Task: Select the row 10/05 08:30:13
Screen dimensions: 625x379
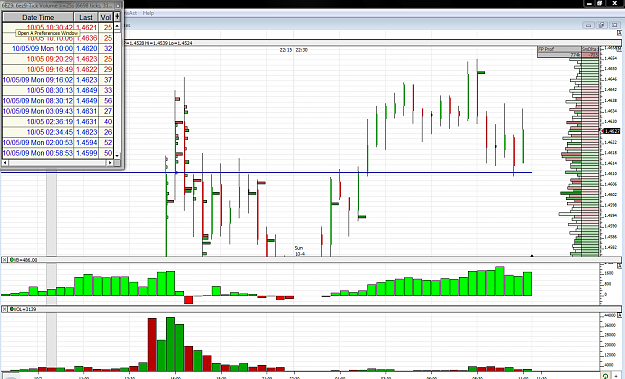Action: (58, 90)
